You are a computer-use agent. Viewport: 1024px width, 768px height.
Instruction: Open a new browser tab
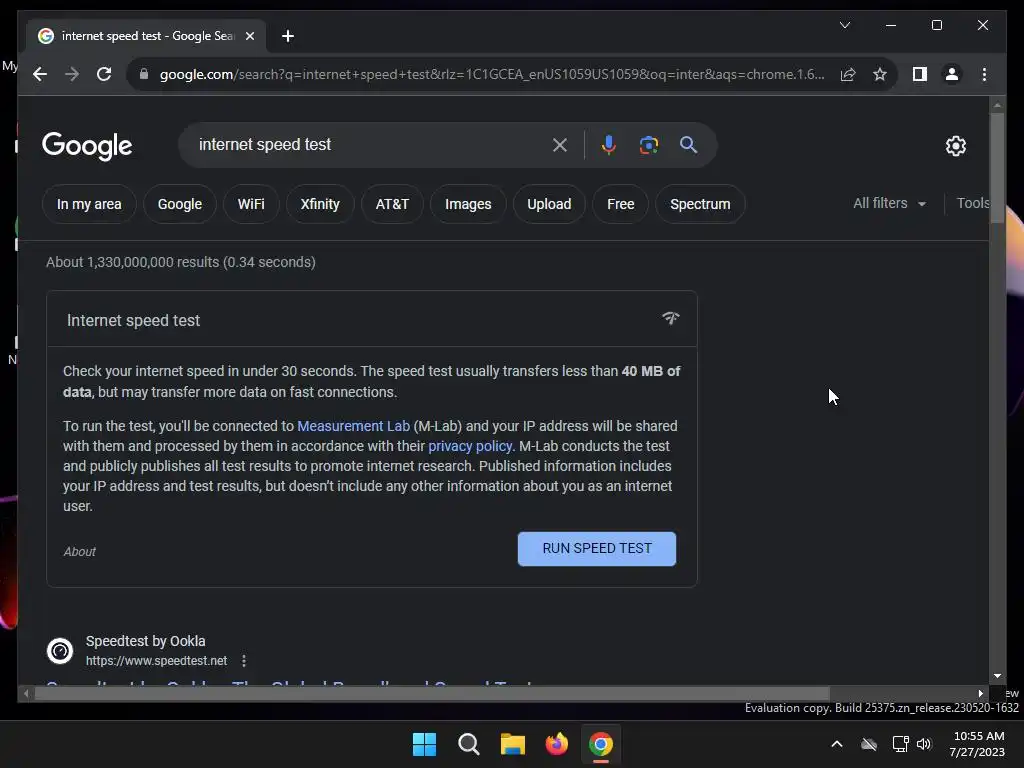click(287, 36)
